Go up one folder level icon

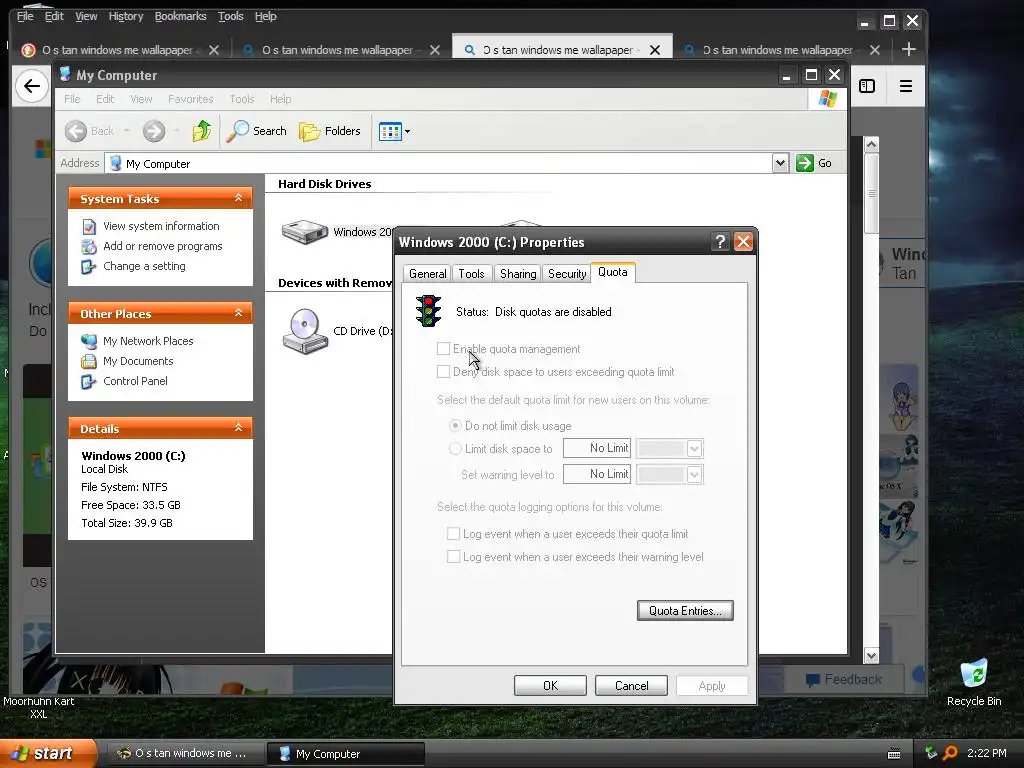pos(202,131)
